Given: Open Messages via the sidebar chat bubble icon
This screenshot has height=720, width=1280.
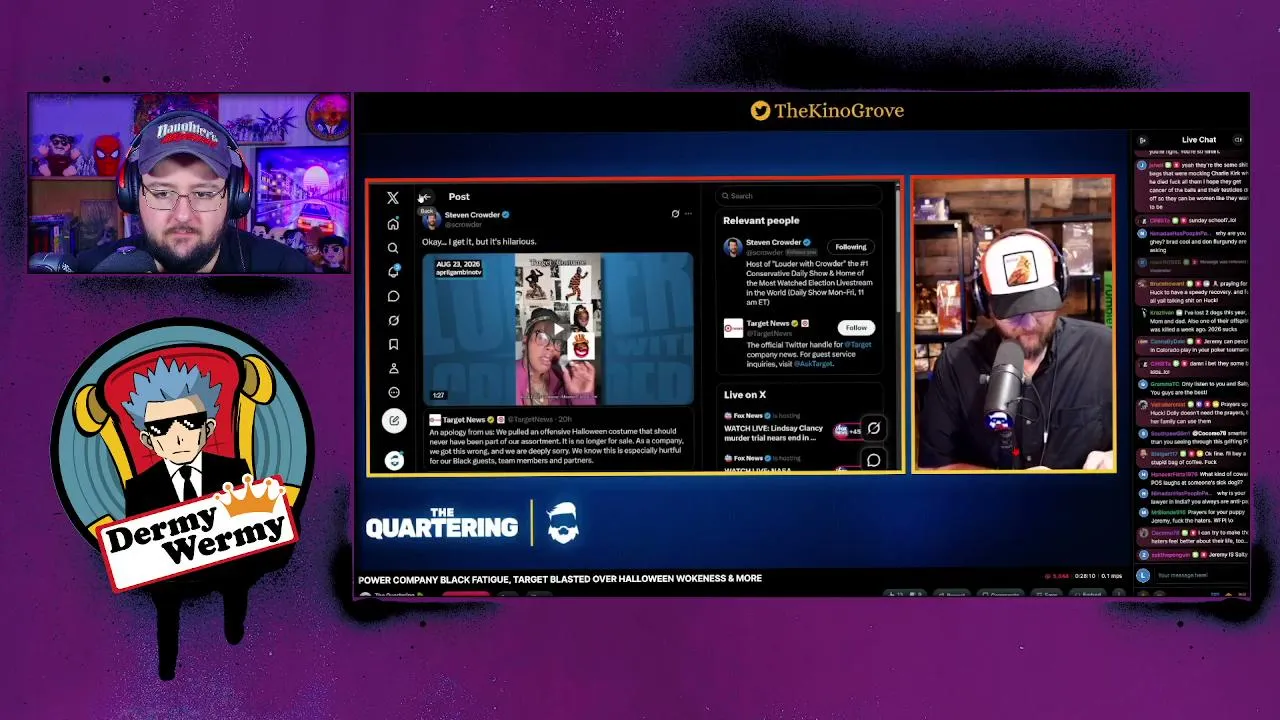Looking at the screenshot, I should click(393, 296).
